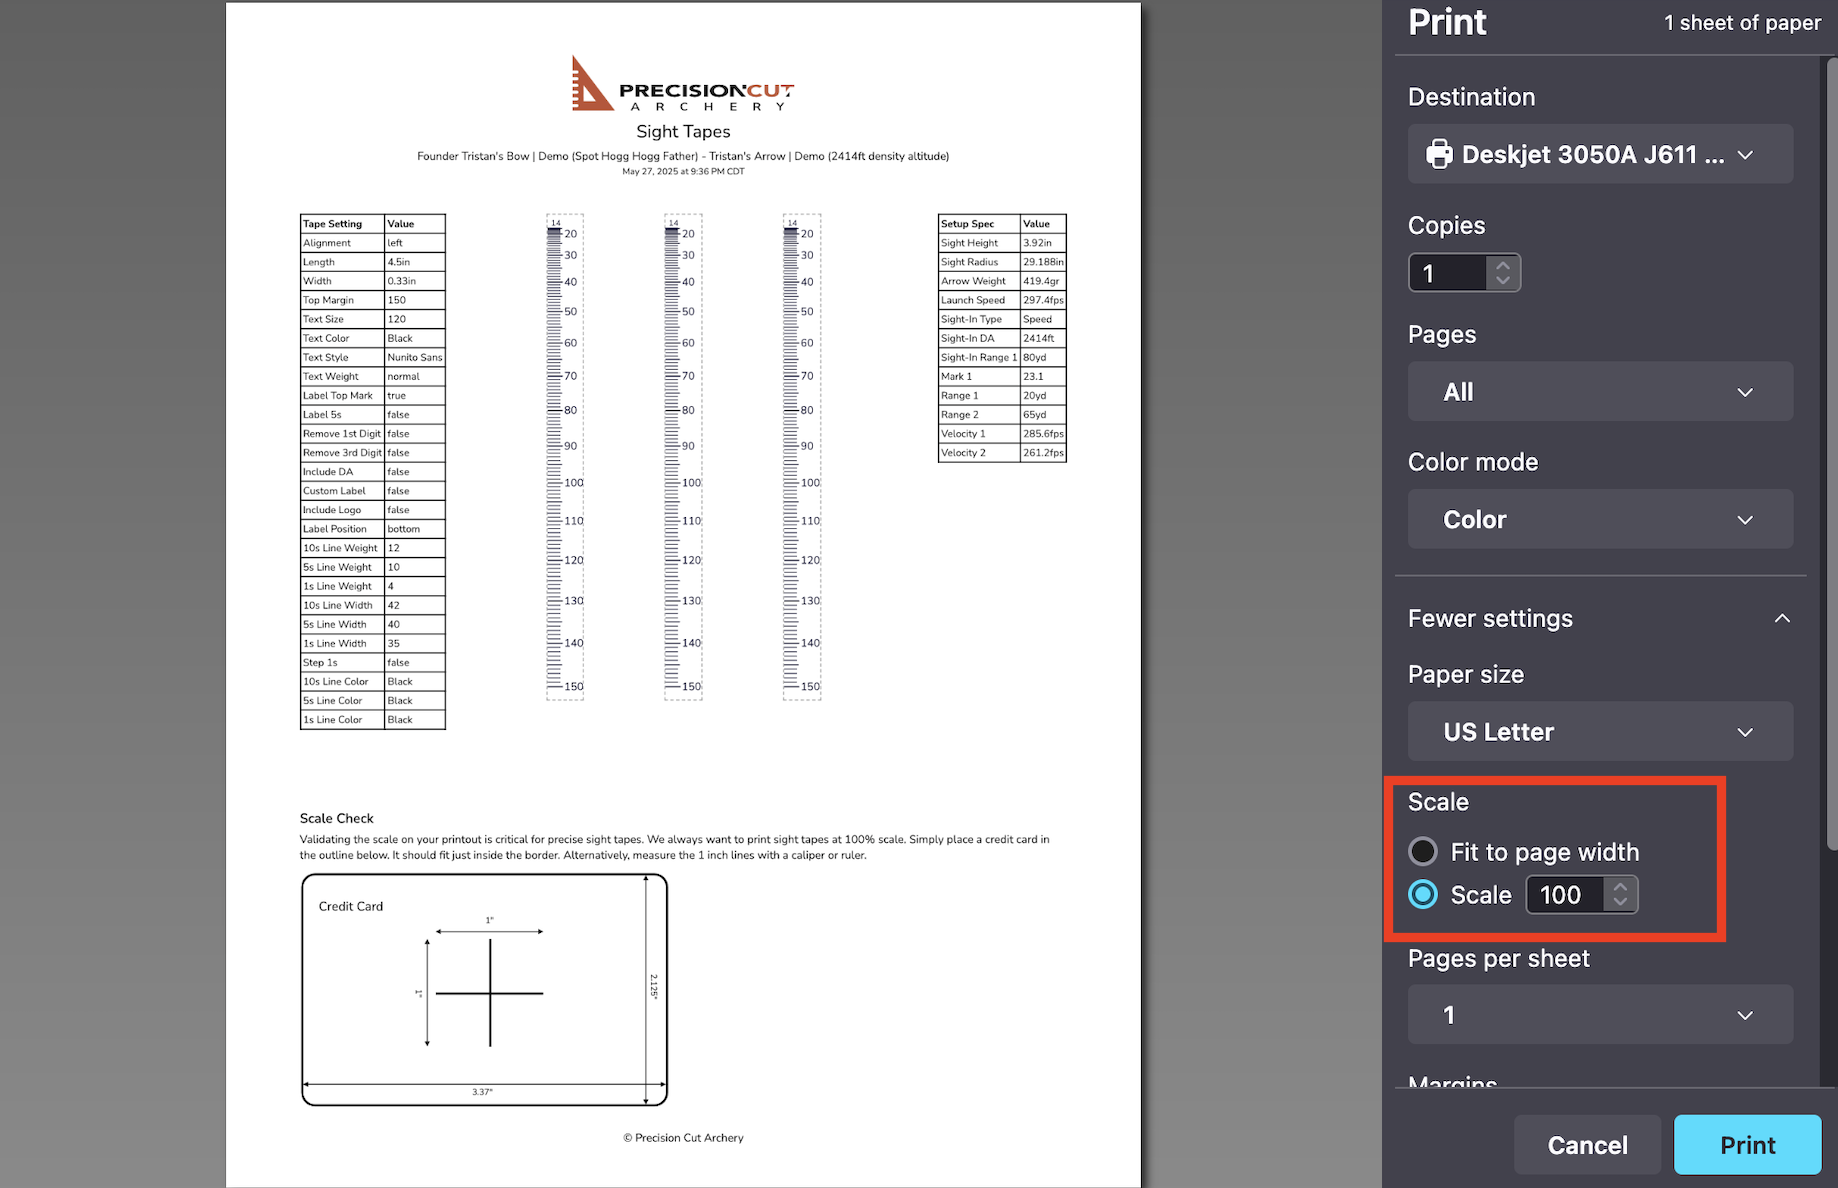Select the Fit to page width radio button
1838x1188 pixels.
tap(1423, 852)
